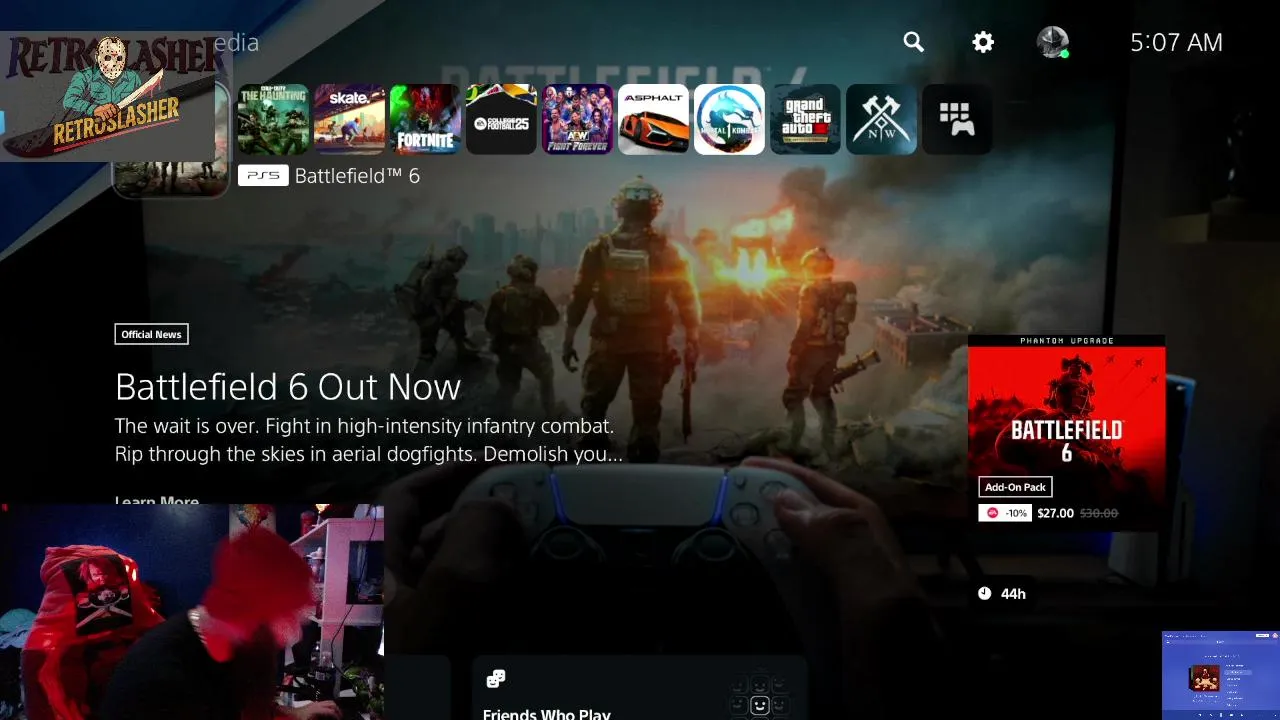Click the Official News badge

tap(151, 334)
